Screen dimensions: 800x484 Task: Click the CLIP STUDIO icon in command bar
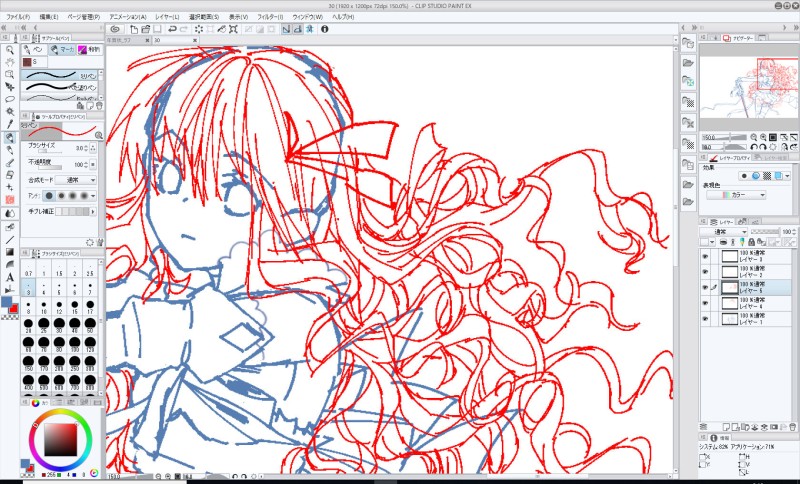pyautogui.click(x=115, y=29)
